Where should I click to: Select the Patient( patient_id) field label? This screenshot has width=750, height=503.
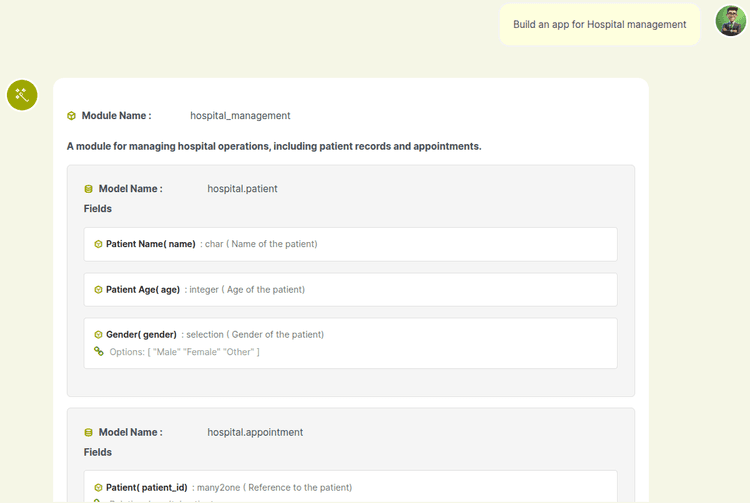pyautogui.click(x=146, y=488)
